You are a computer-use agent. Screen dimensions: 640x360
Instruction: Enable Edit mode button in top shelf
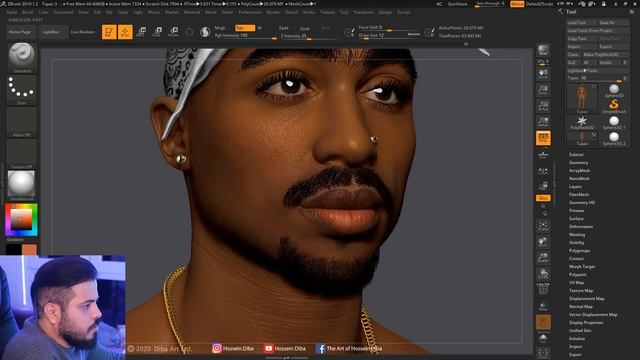(109, 32)
